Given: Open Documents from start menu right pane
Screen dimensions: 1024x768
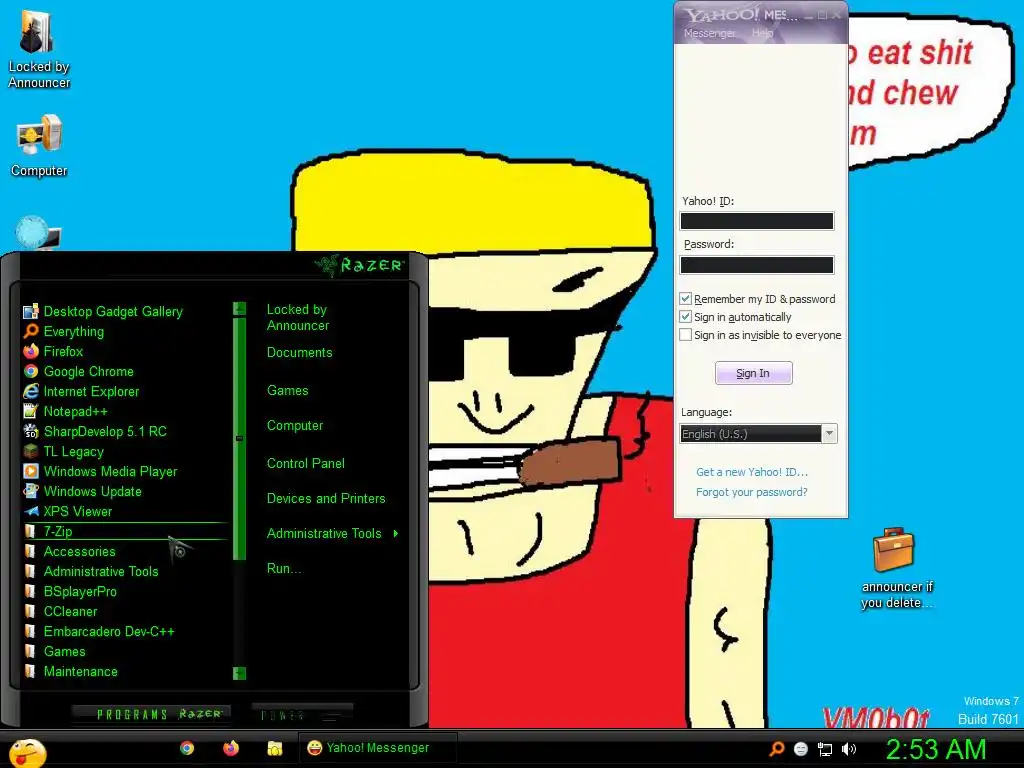Looking at the screenshot, I should tap(299, 353).
